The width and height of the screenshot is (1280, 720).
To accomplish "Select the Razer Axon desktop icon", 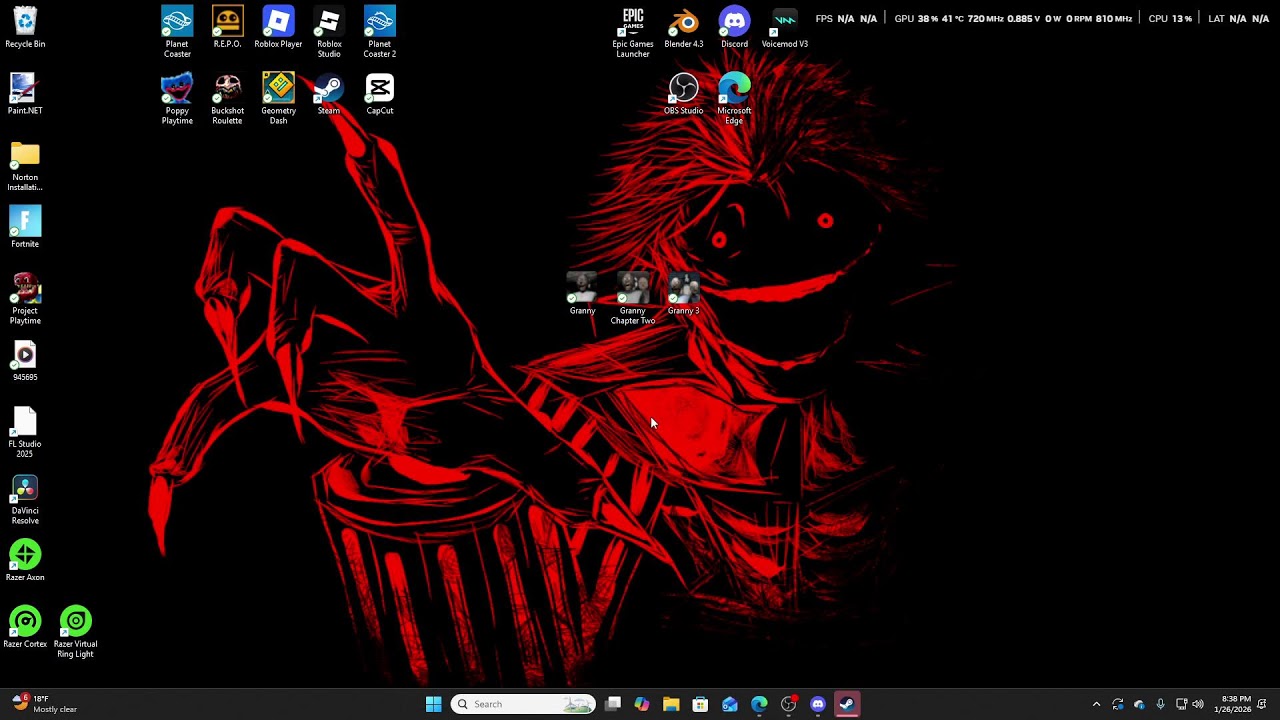I will 25,561.
